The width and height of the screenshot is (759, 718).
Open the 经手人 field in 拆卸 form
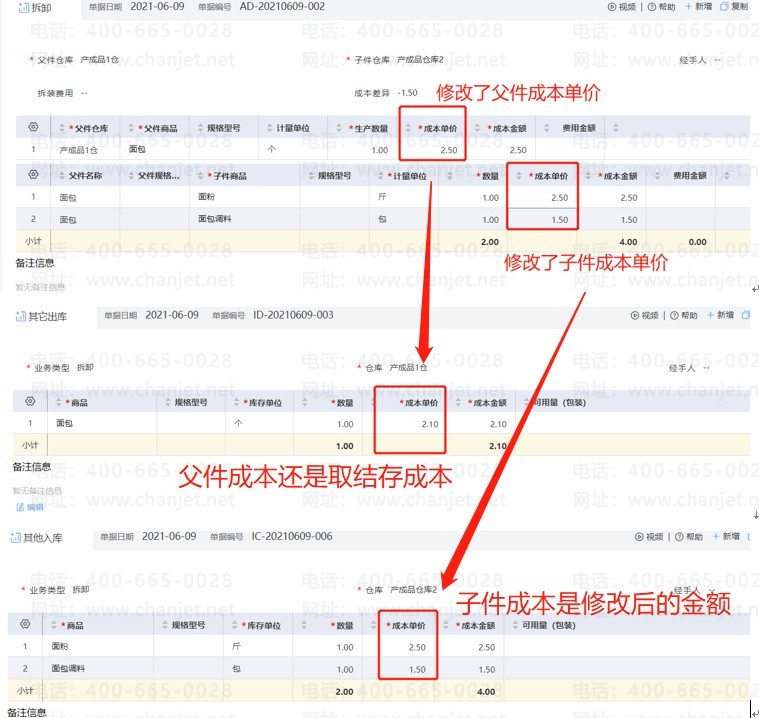pyautogui.click(x=722, y=60)
